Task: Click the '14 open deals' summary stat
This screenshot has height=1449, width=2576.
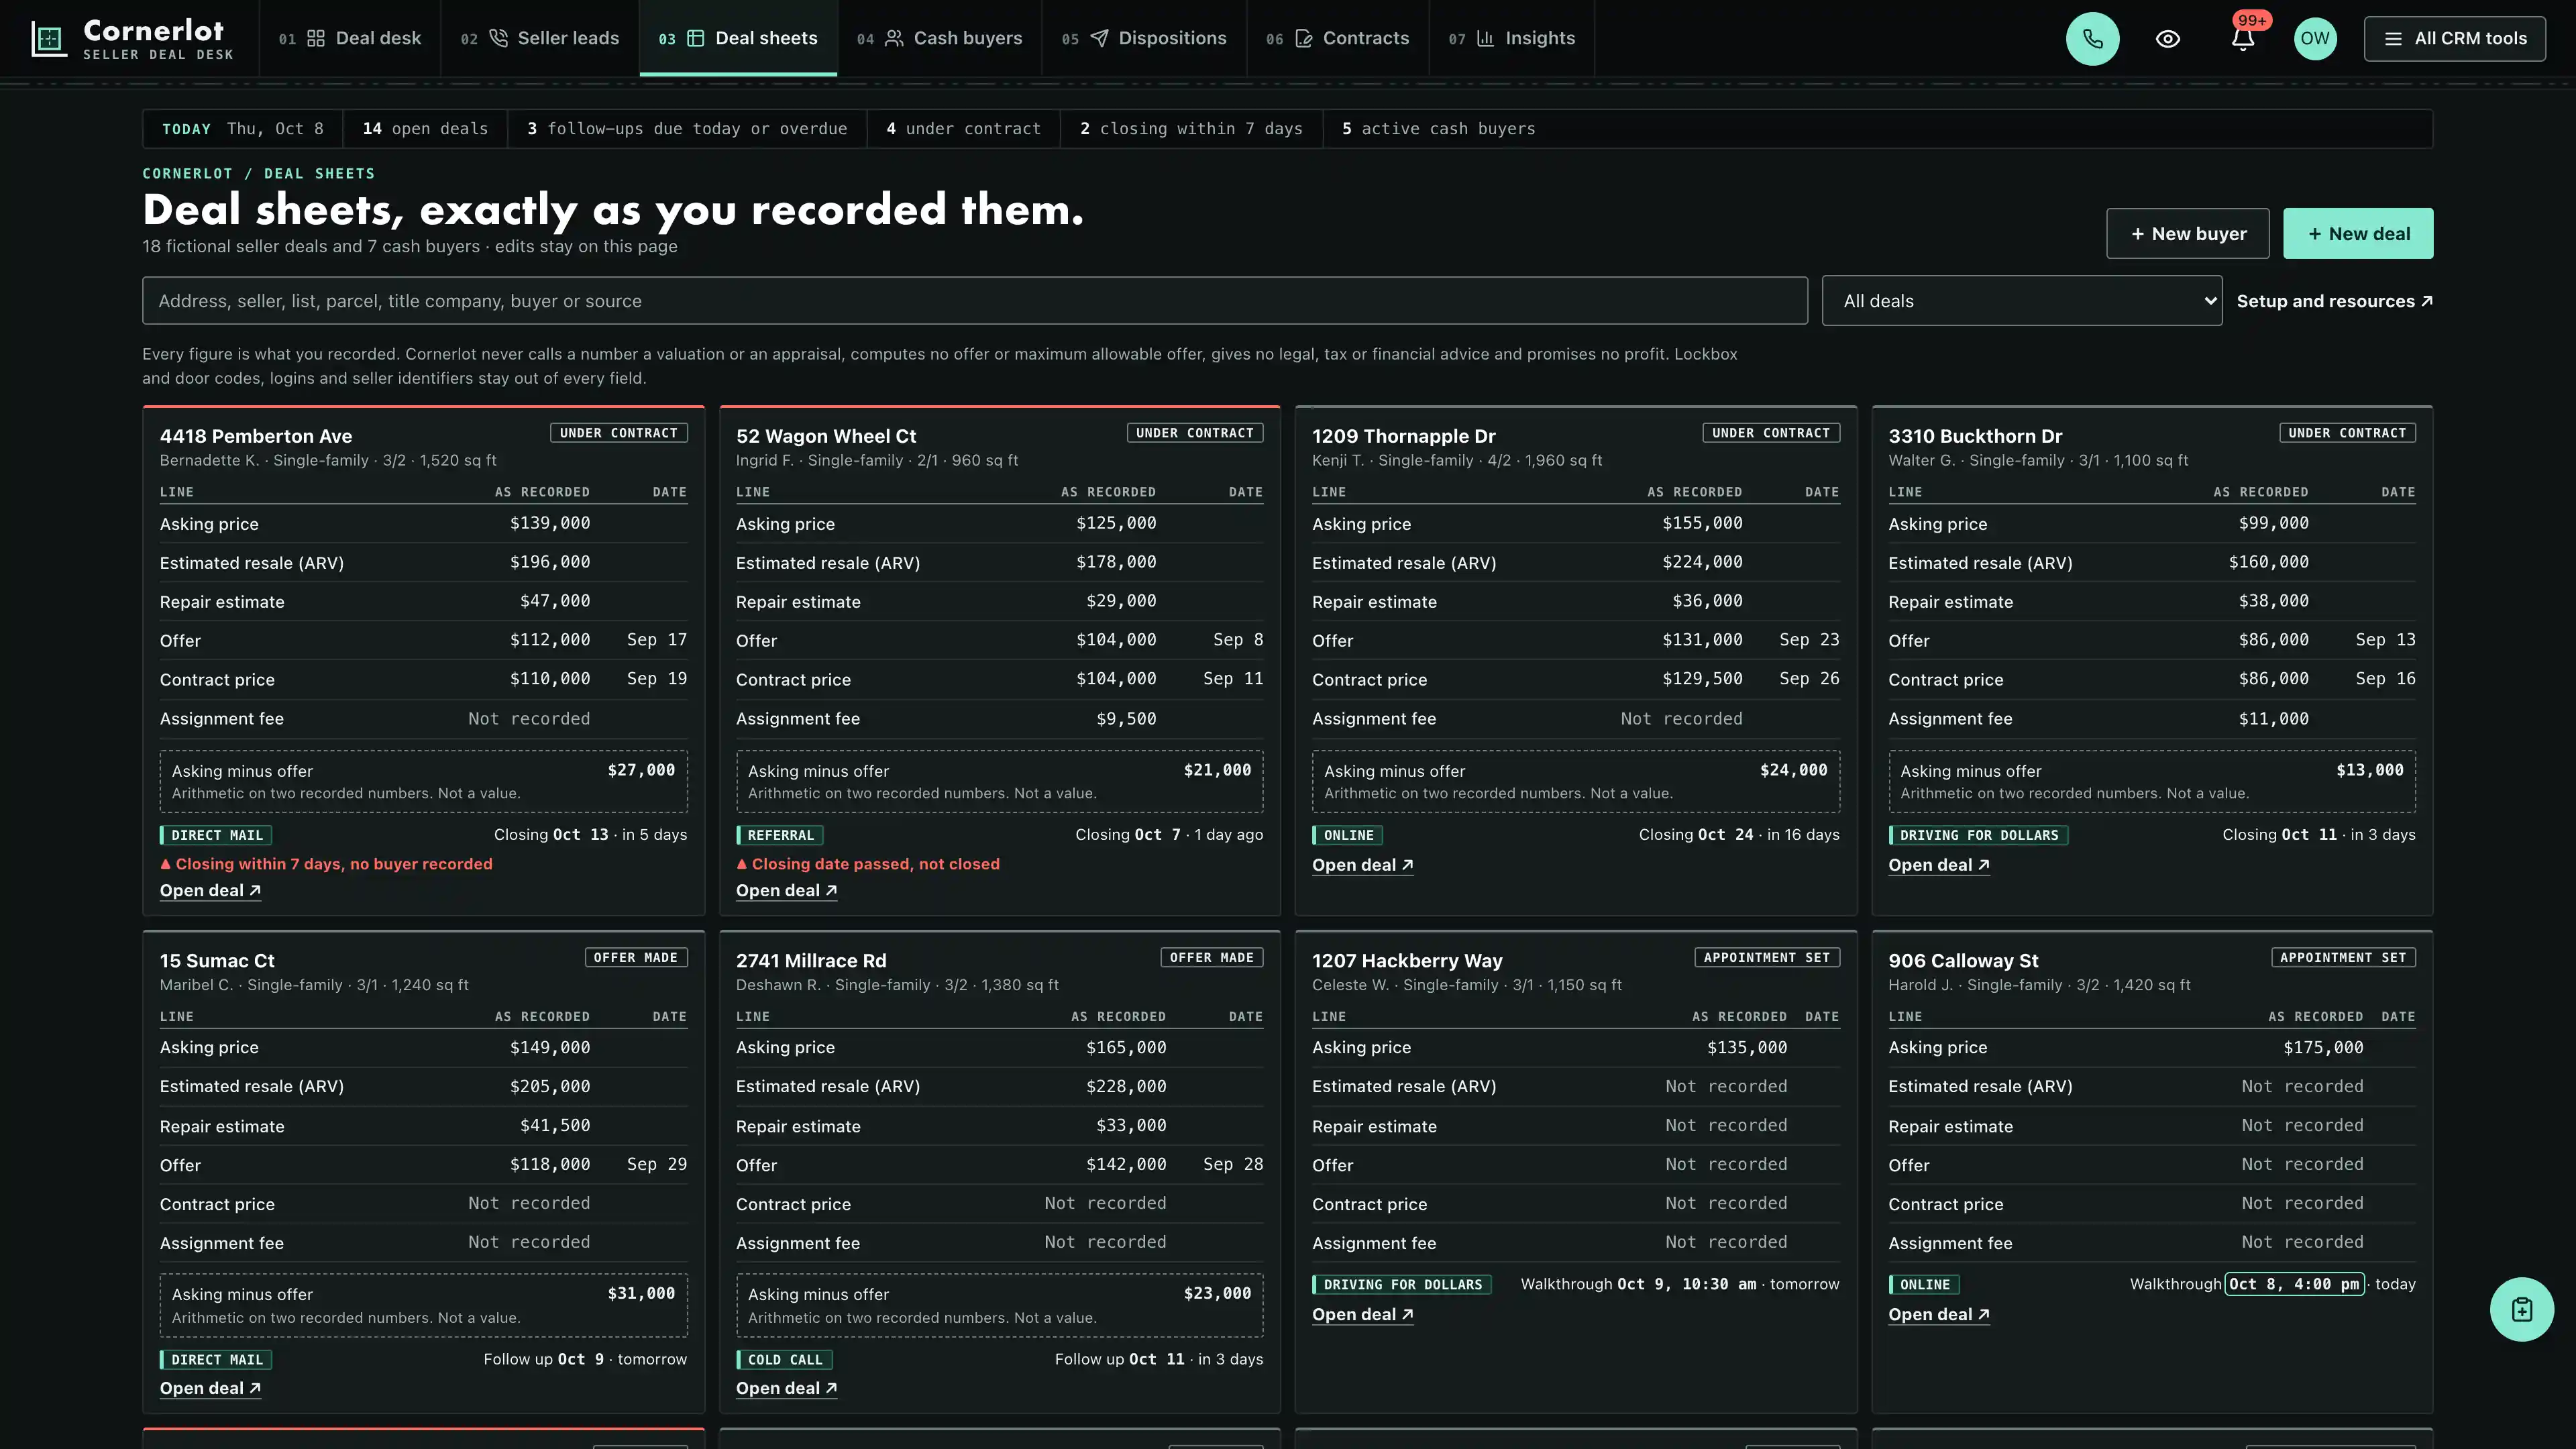Action: [x=425, y=129]
